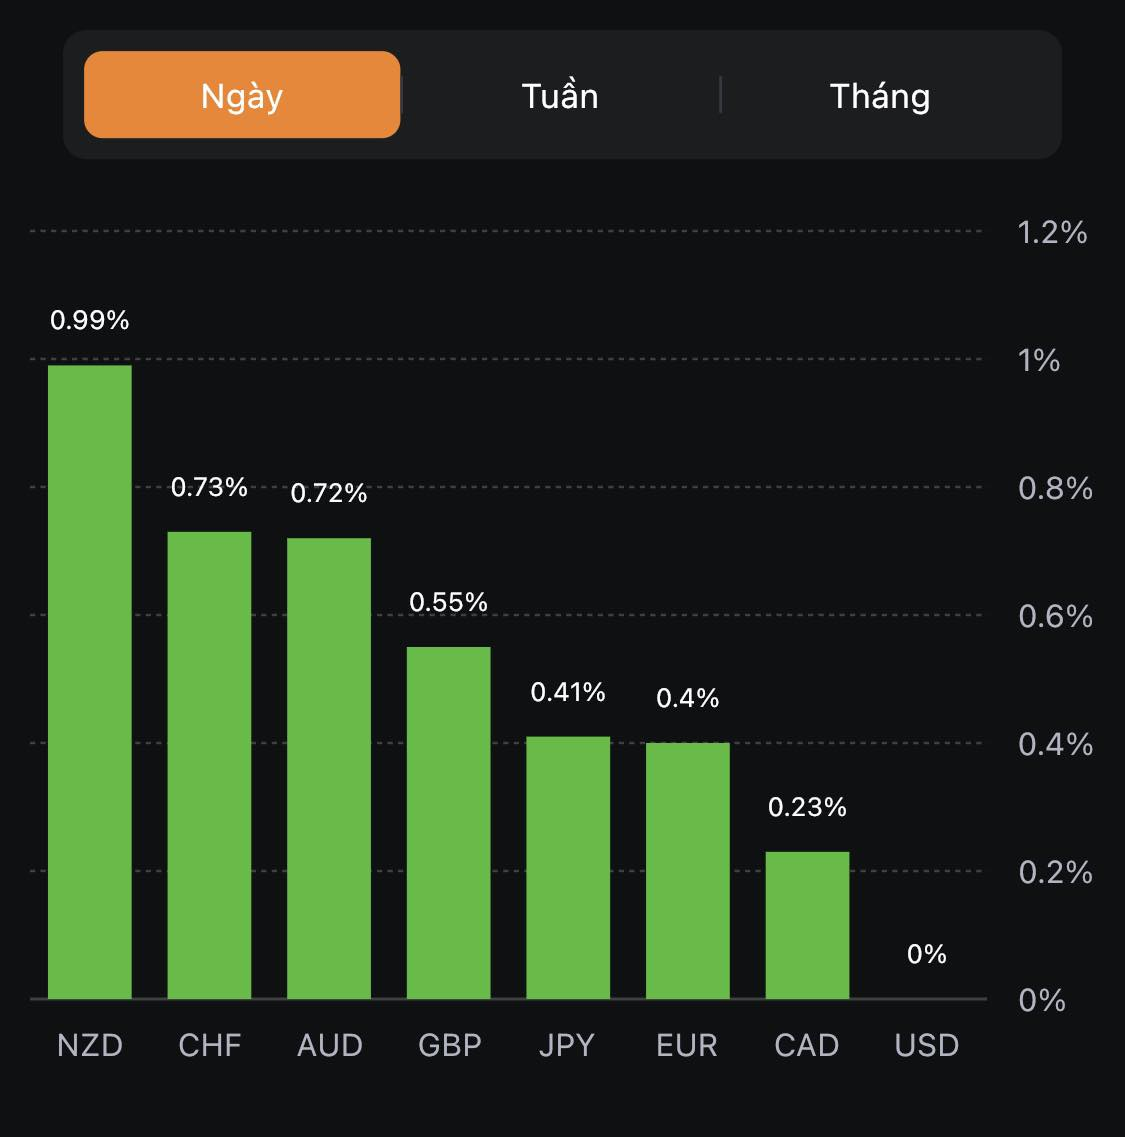Screen dimensions: 1125x1137
Task: Click the 0% value above USD
Action: click(x=927, y=954)
